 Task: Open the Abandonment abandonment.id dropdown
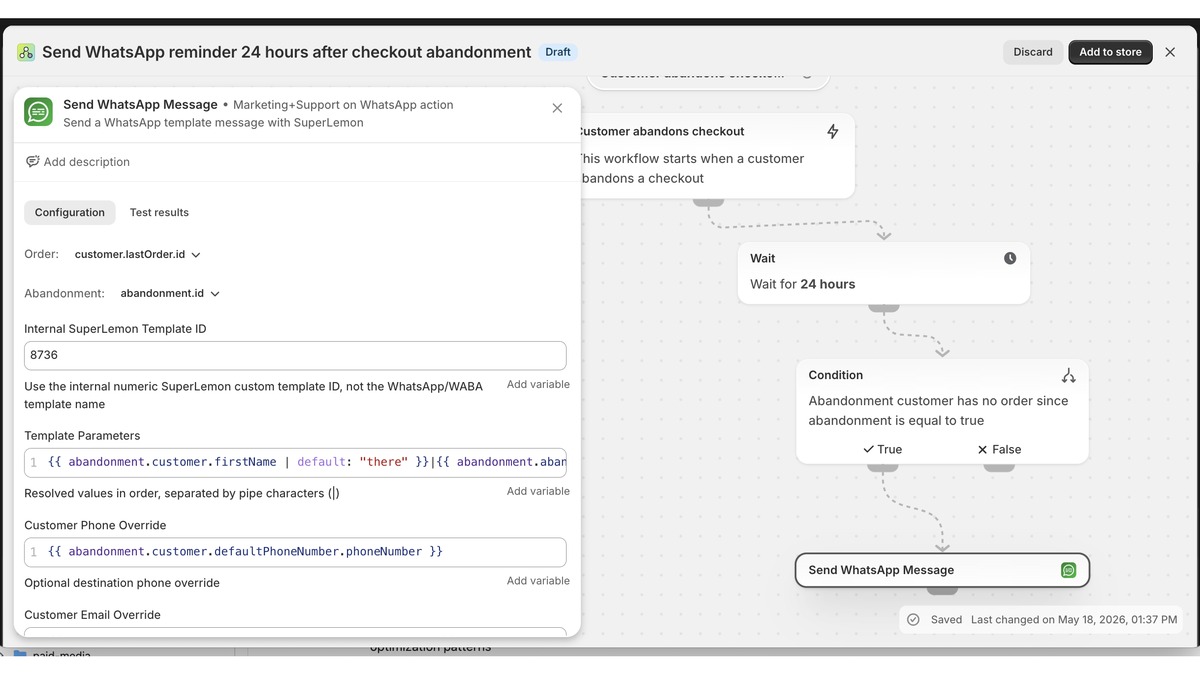click(170, 293)
